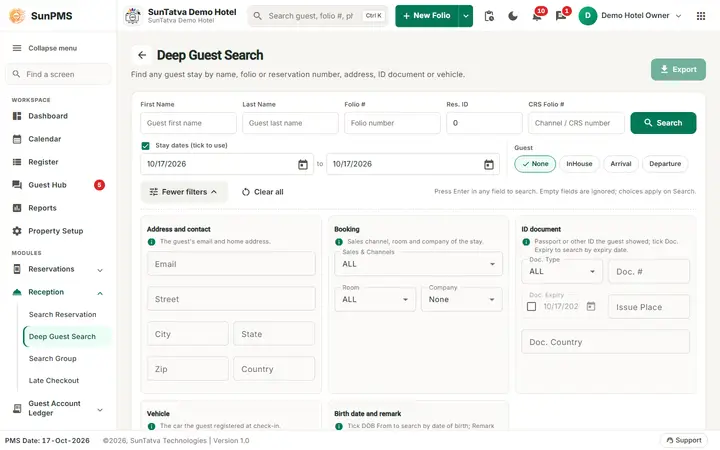
Task: Open messages icon with 1 badge
Action: click(561, 16)
